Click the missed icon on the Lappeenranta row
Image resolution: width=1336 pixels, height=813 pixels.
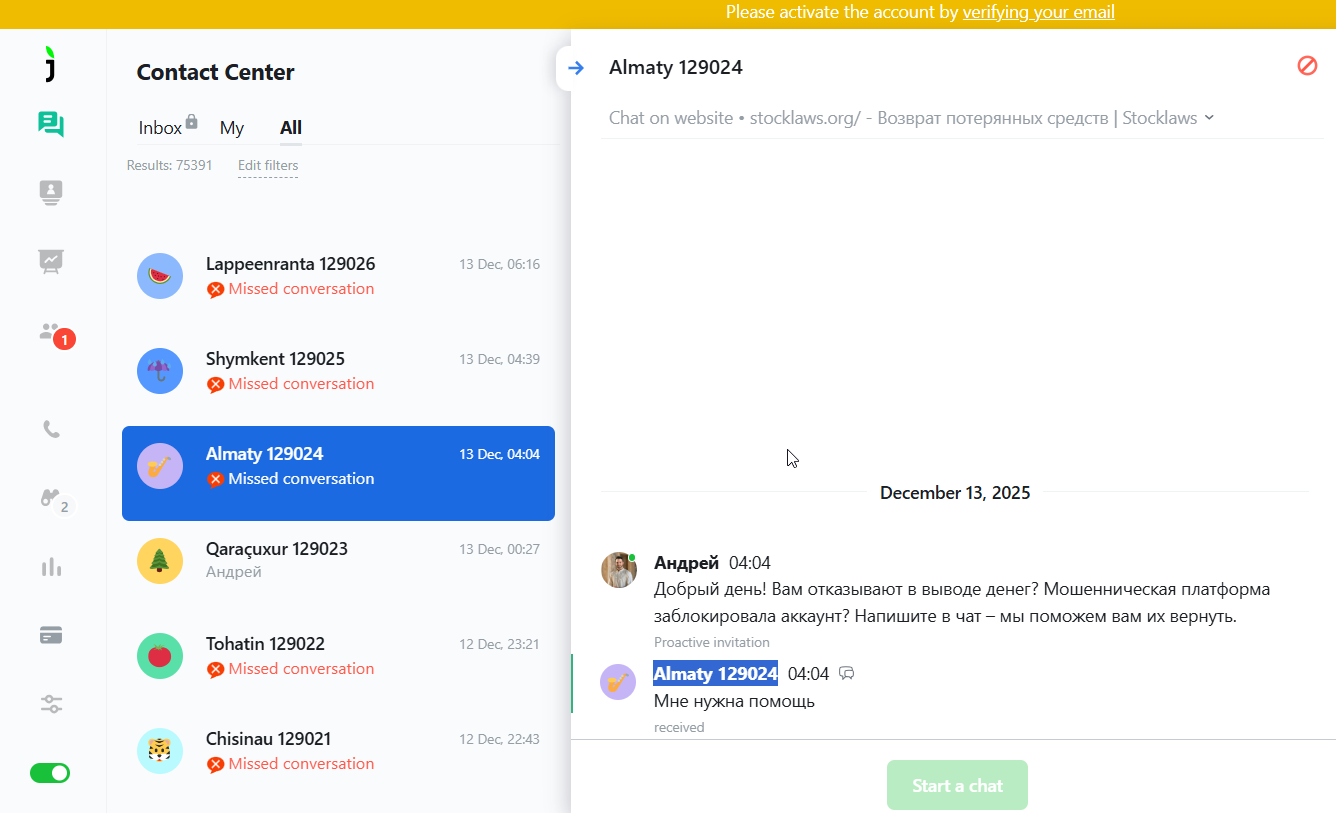[x=215, y=290]
